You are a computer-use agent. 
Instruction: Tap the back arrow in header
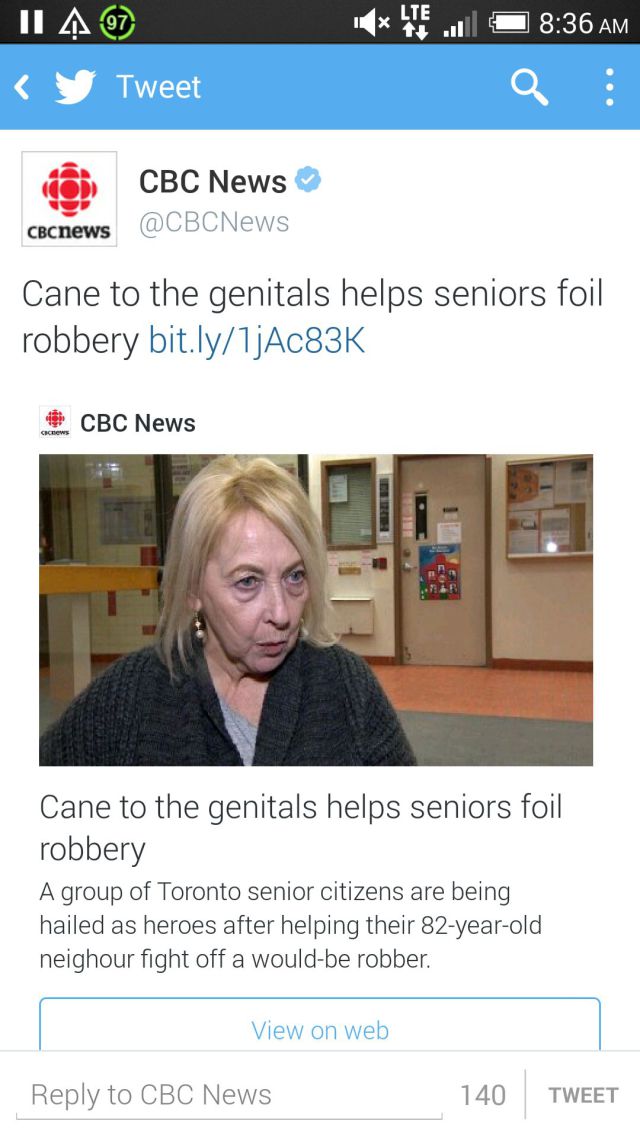(22, 88)
